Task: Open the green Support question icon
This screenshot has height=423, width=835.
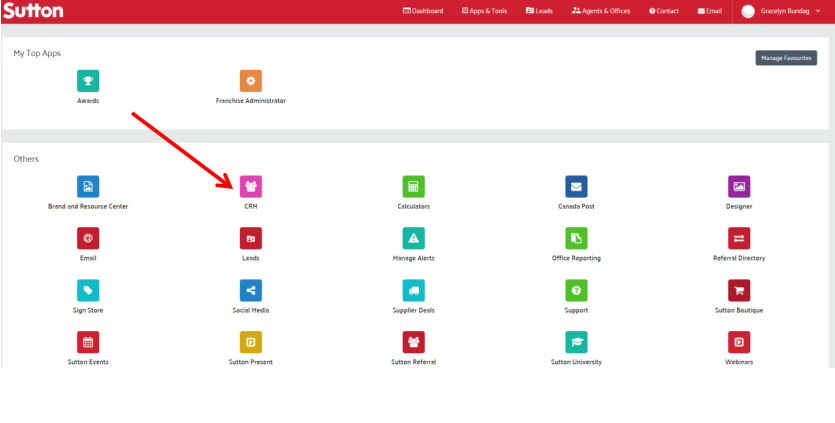Action: click(x=576, y=290)
